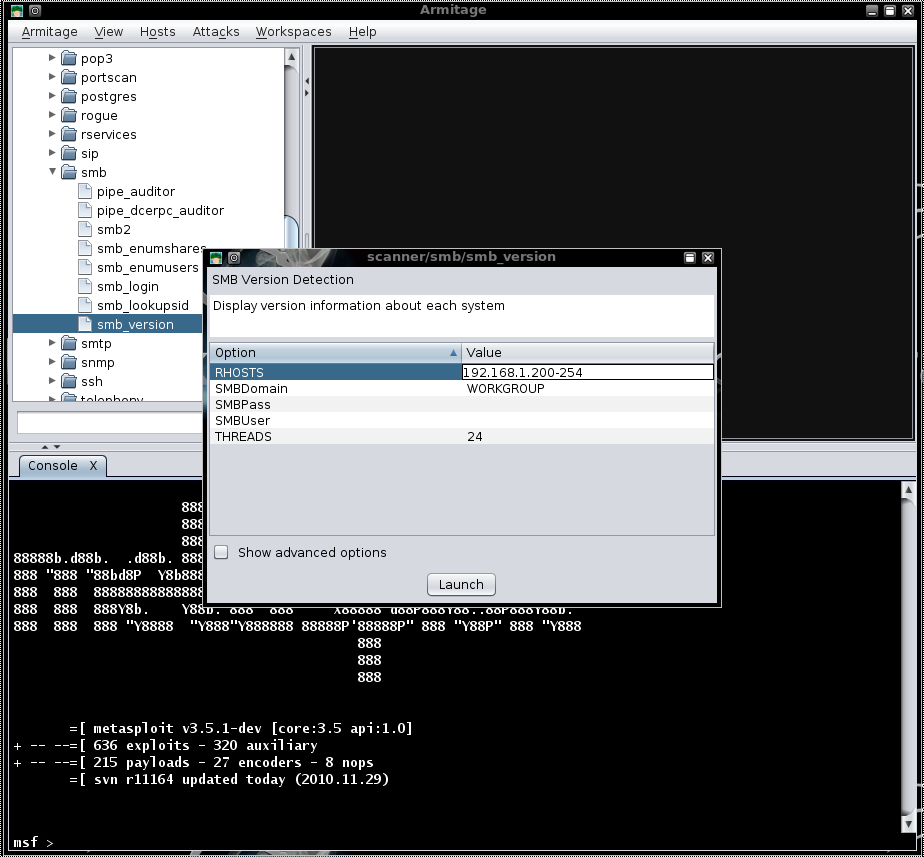The height and width of the screenshot is (857, 924).
Task: Click the ssh folder icon
Action: (69, 381)
